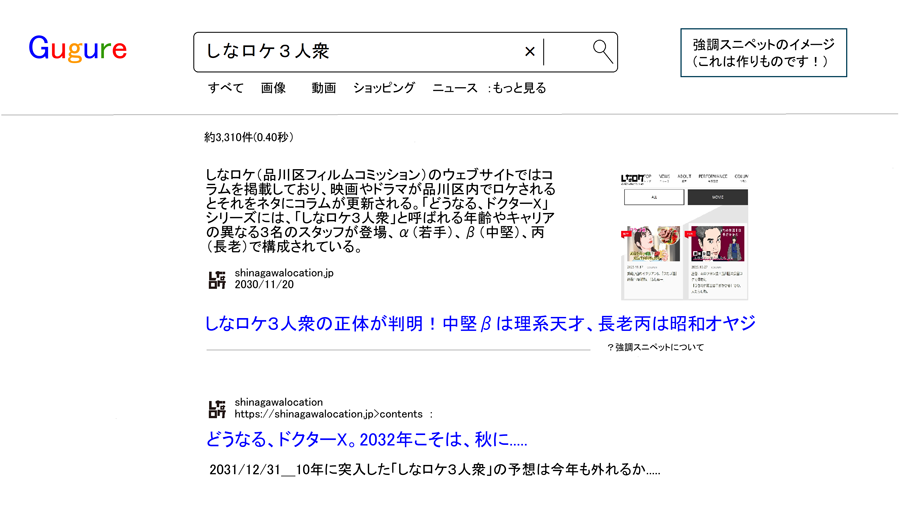The image size is (900, 506).
Task: Select the すべて tab
Action: [x=226, y=88]
